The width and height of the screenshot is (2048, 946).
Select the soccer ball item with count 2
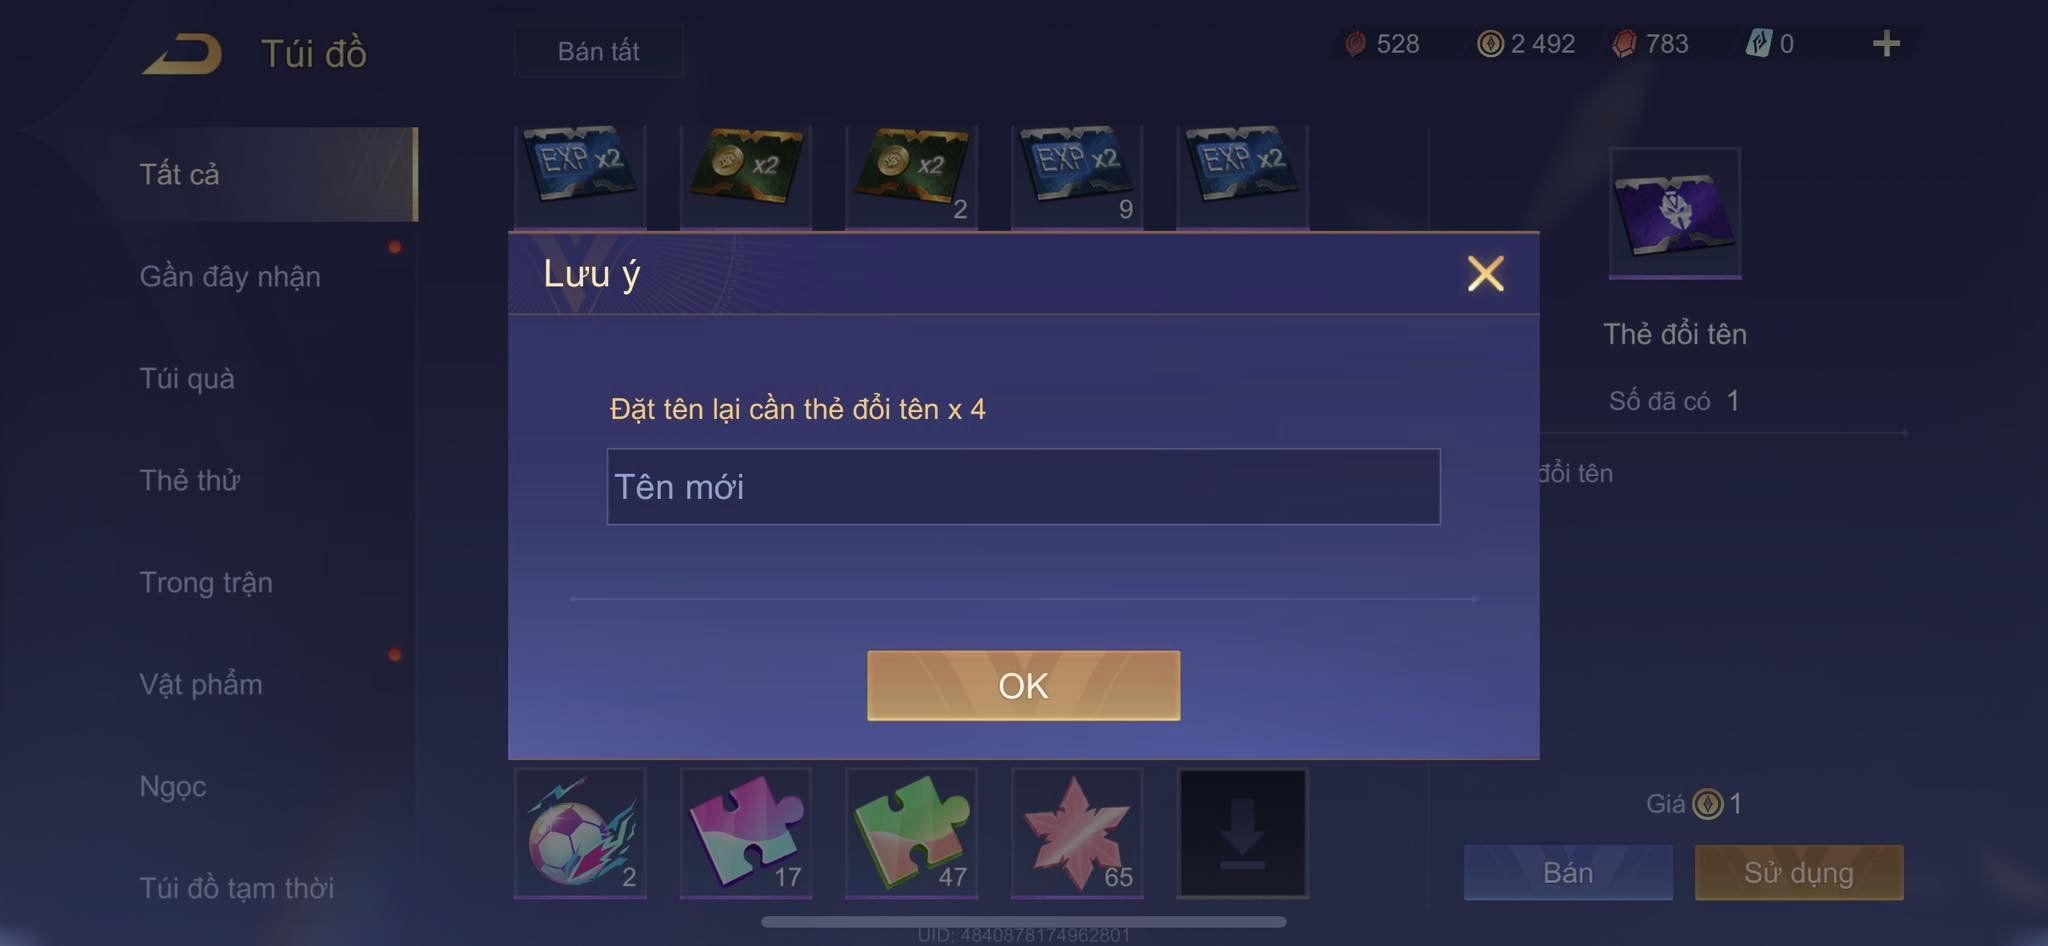[580, 833]
